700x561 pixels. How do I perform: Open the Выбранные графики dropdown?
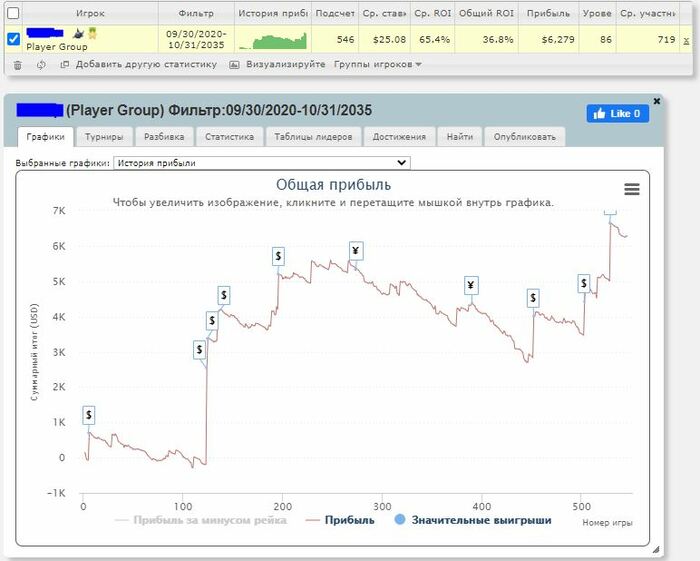(262, 163)
